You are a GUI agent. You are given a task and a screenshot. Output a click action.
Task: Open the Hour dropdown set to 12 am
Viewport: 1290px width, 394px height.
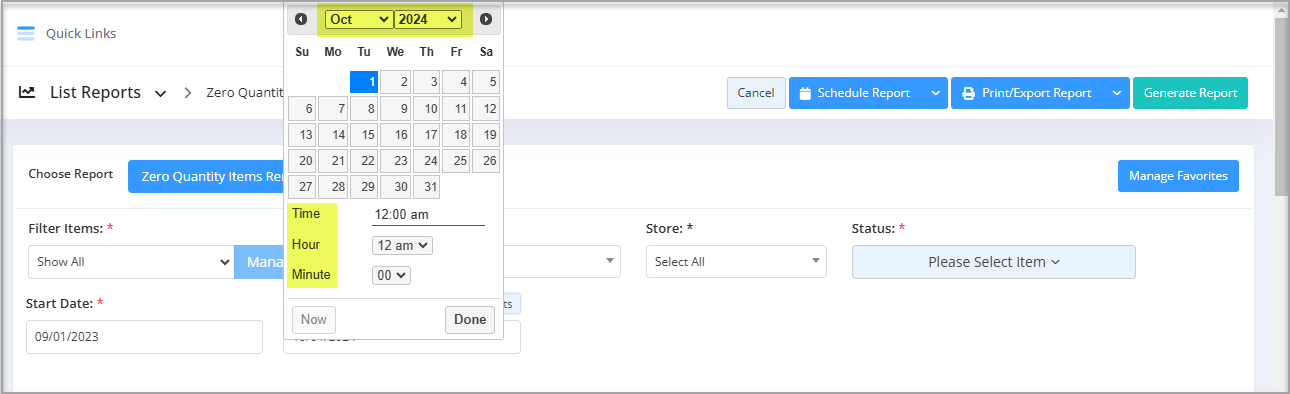coord(402,245)
